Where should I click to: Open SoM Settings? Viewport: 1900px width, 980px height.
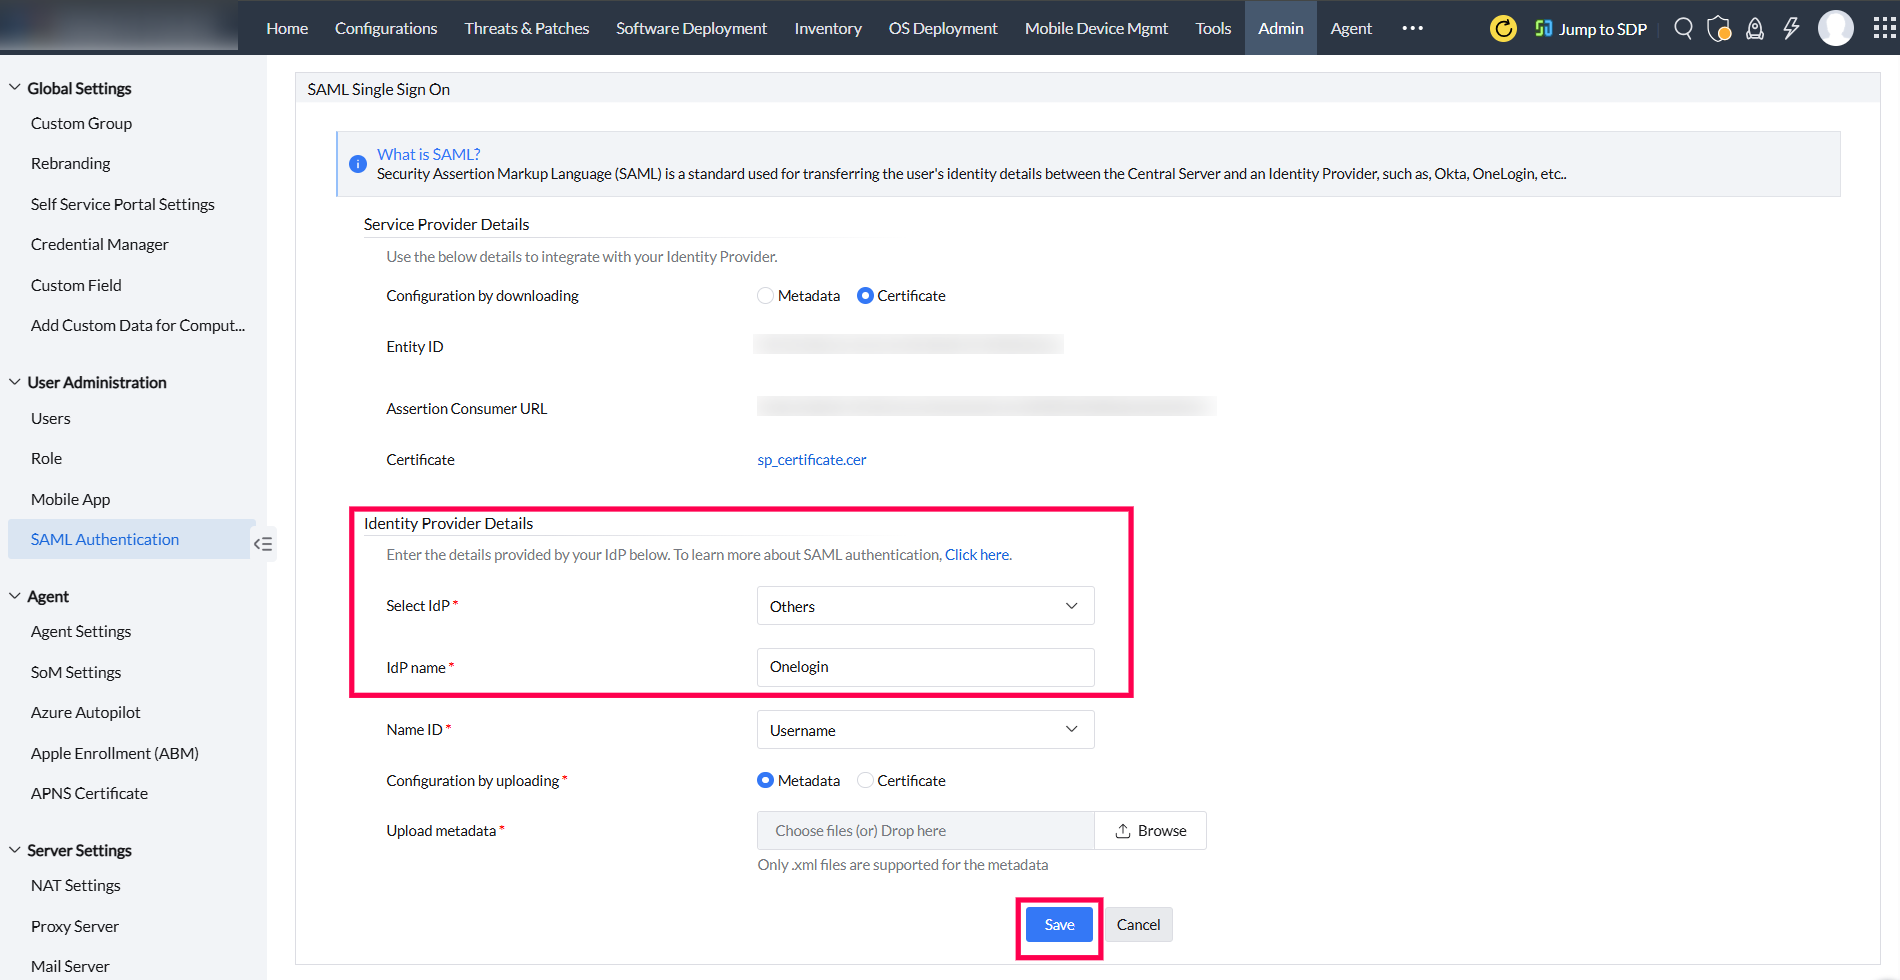[76, 672]
